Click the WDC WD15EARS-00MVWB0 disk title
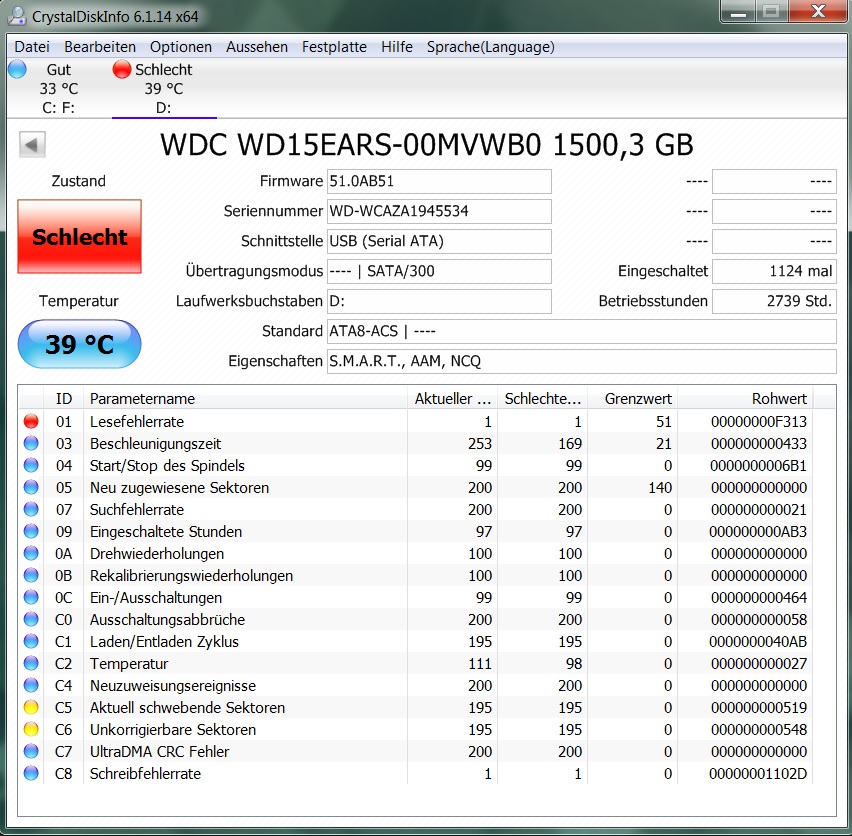The image size is (852, 836). [427, 145]
